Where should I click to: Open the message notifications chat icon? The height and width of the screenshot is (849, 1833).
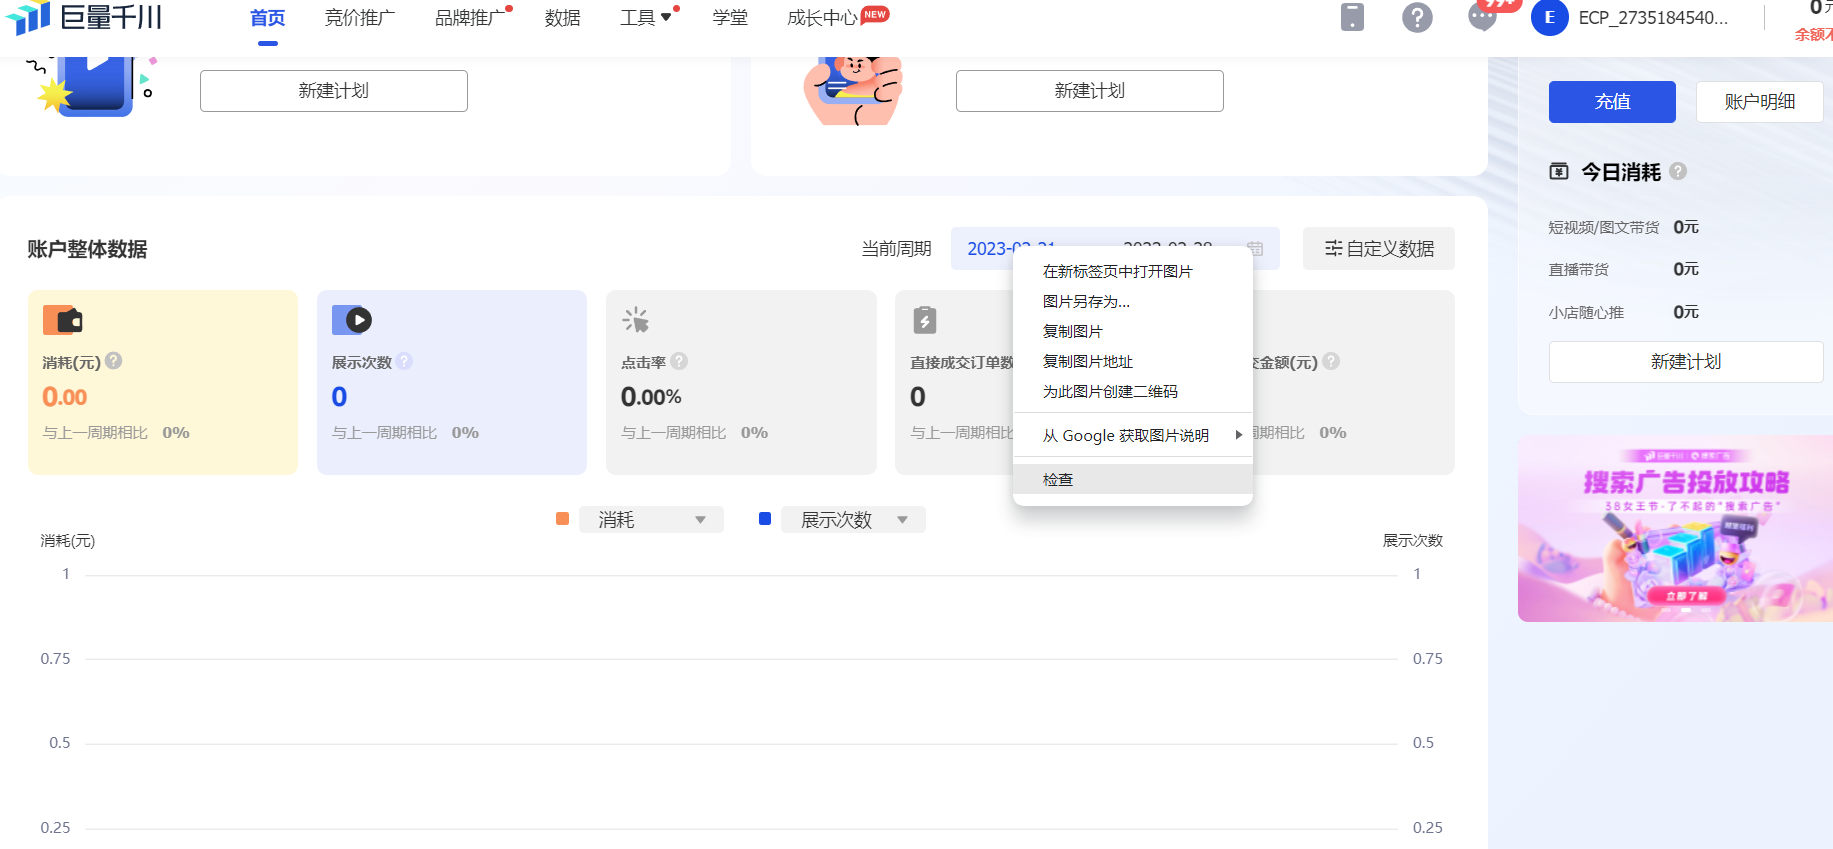(1482, 17)
